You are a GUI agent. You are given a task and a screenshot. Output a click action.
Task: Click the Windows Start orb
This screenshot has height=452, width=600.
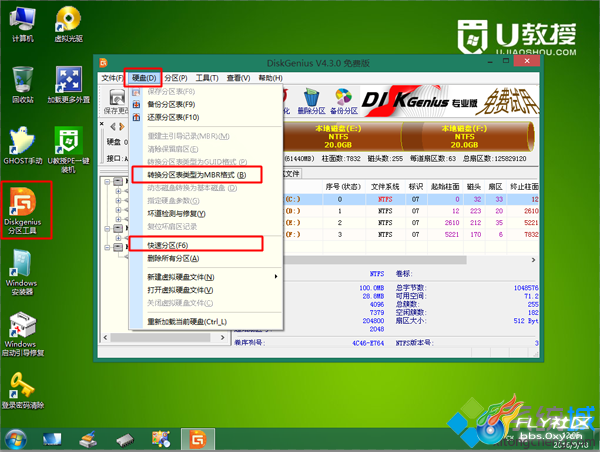click(15, 439)
